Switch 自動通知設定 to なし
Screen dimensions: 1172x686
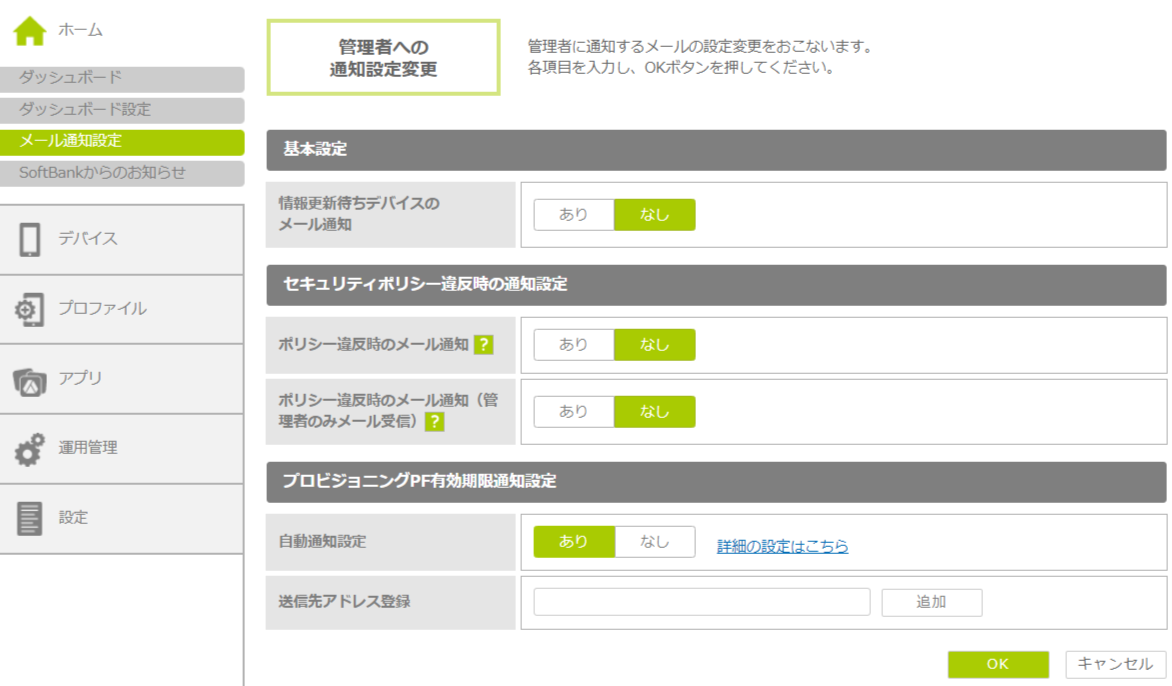tap(655, 542)
